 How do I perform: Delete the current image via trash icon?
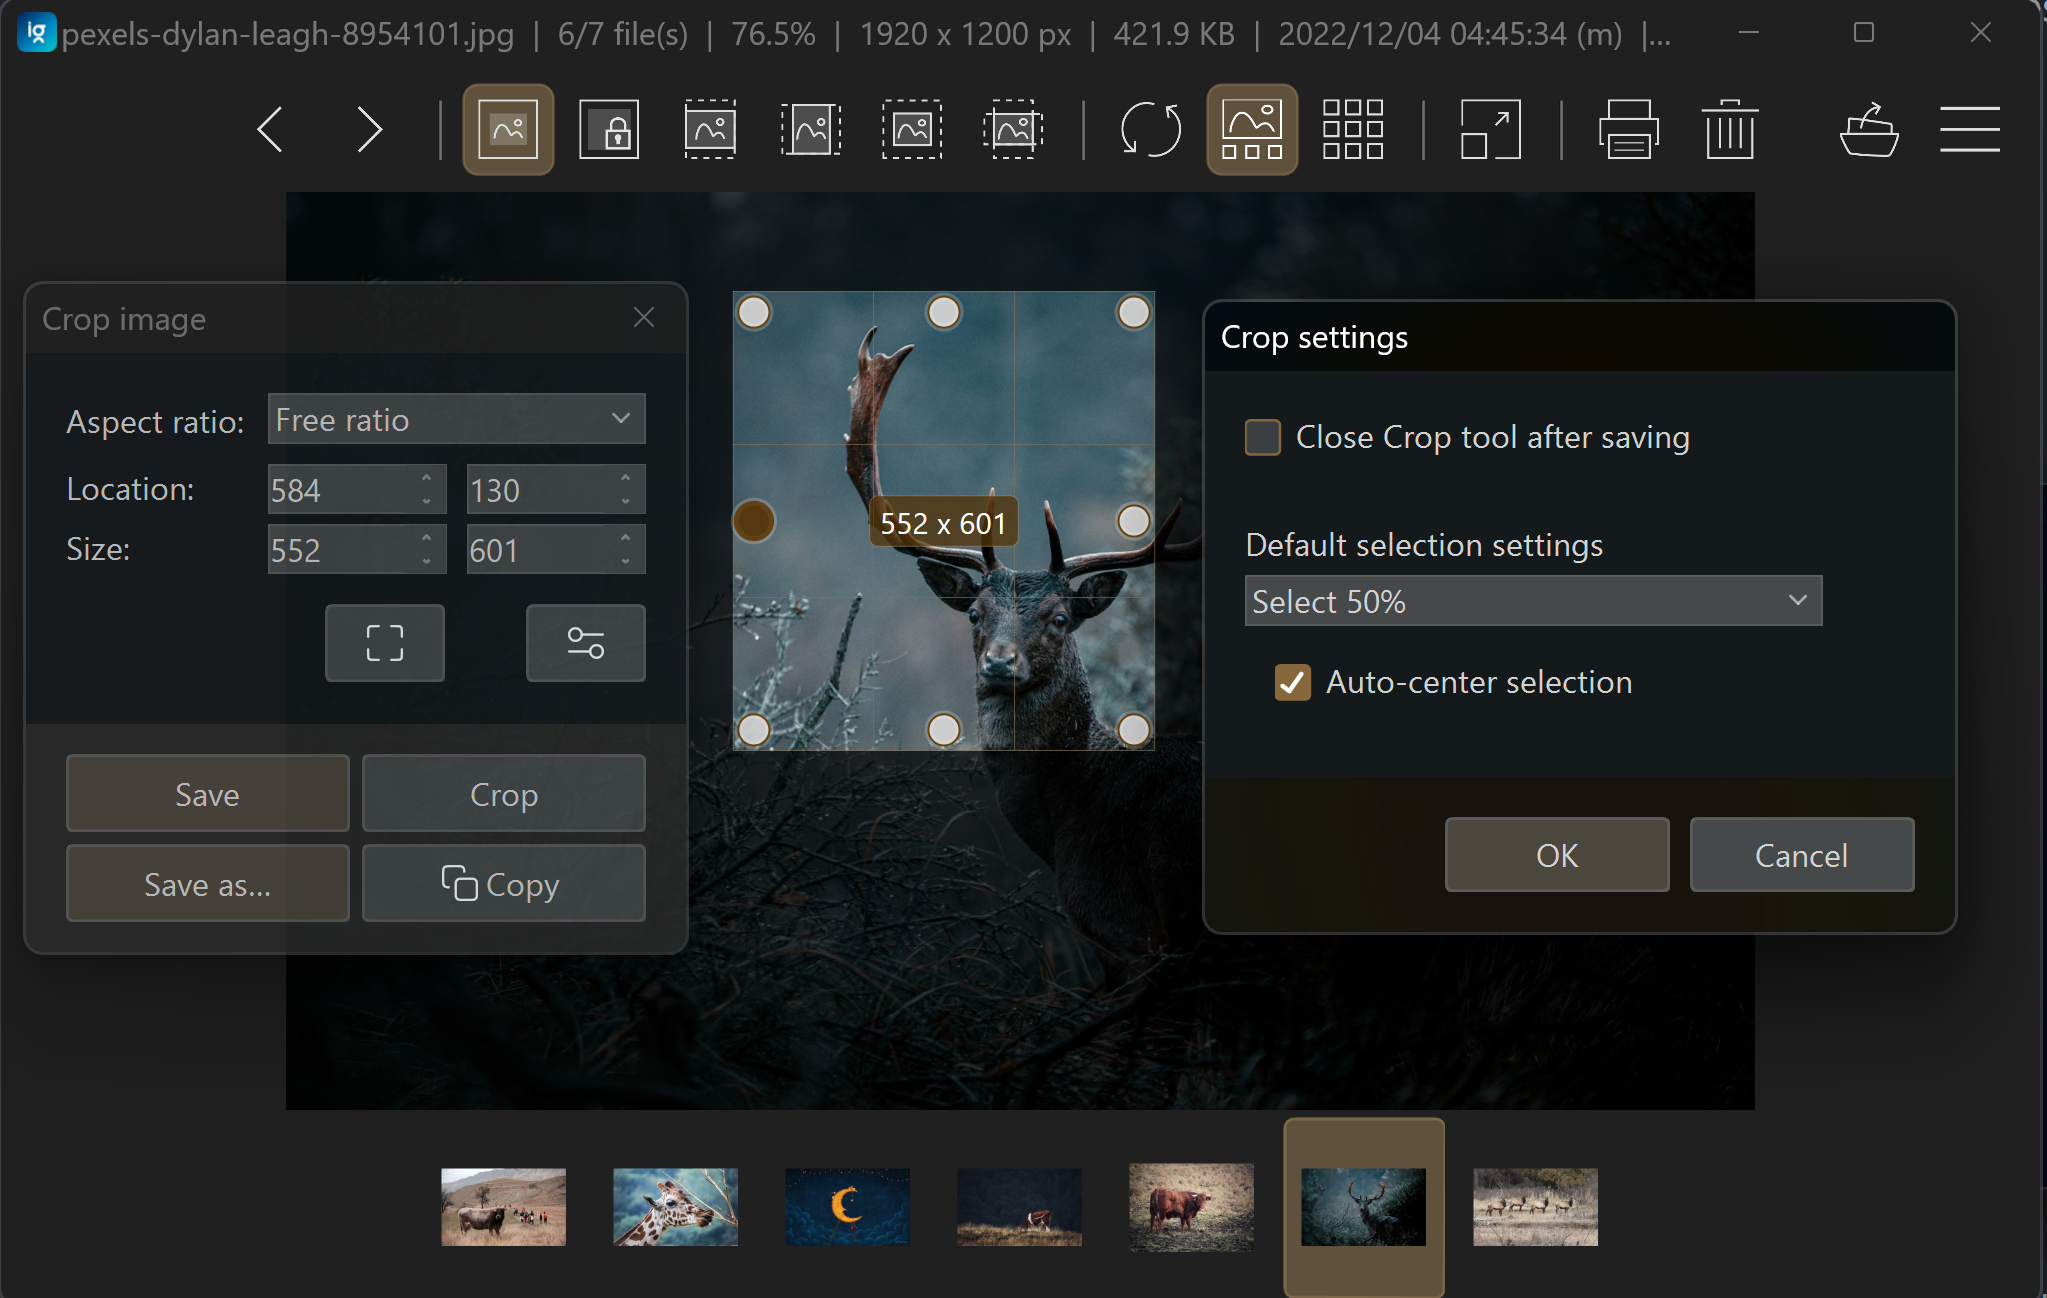point(1730,129)
